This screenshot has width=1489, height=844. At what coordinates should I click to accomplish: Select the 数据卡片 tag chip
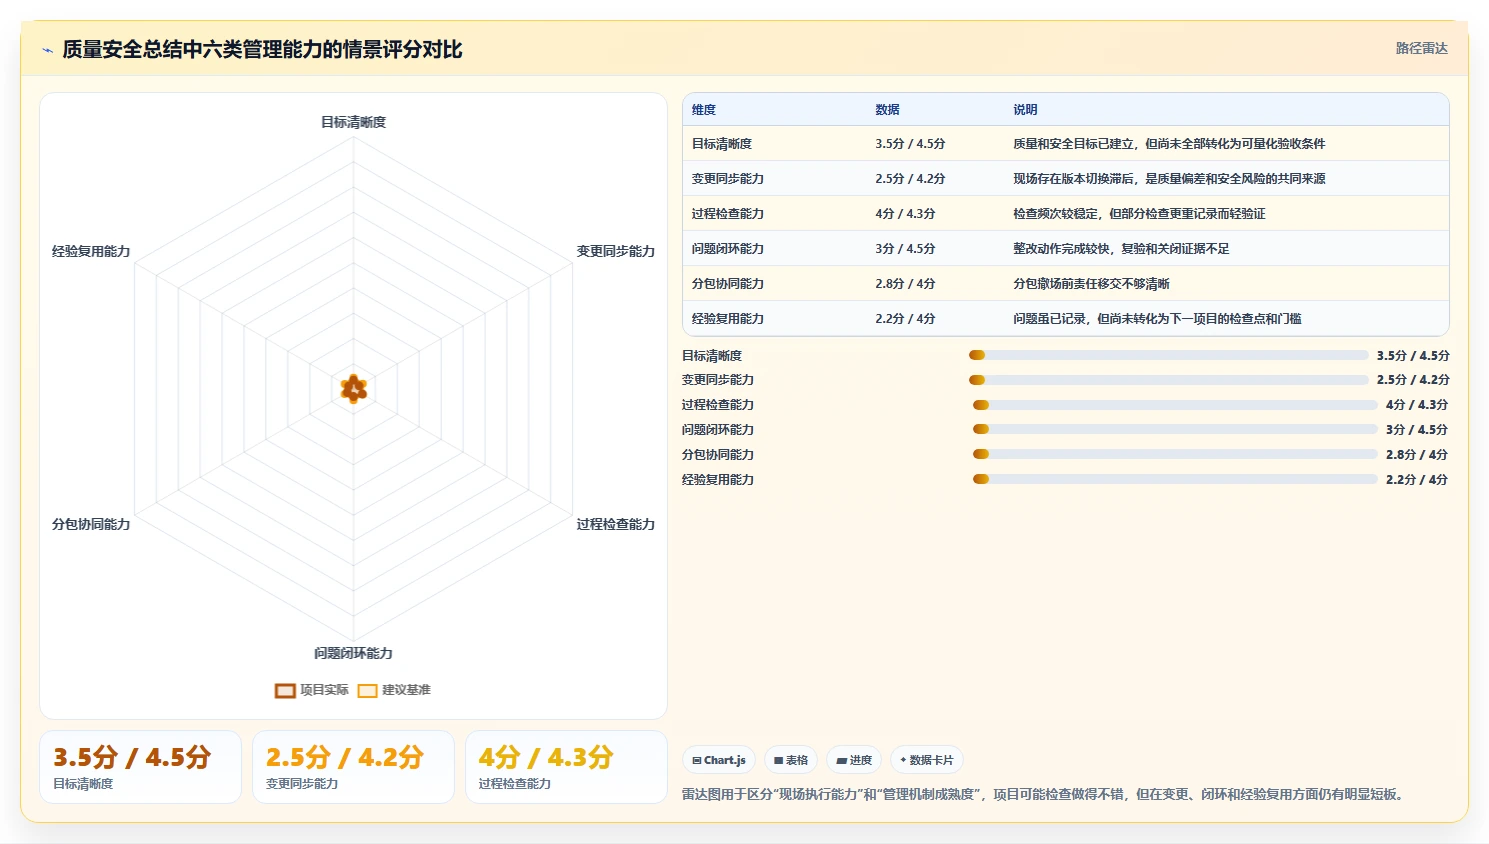[927, 760]
